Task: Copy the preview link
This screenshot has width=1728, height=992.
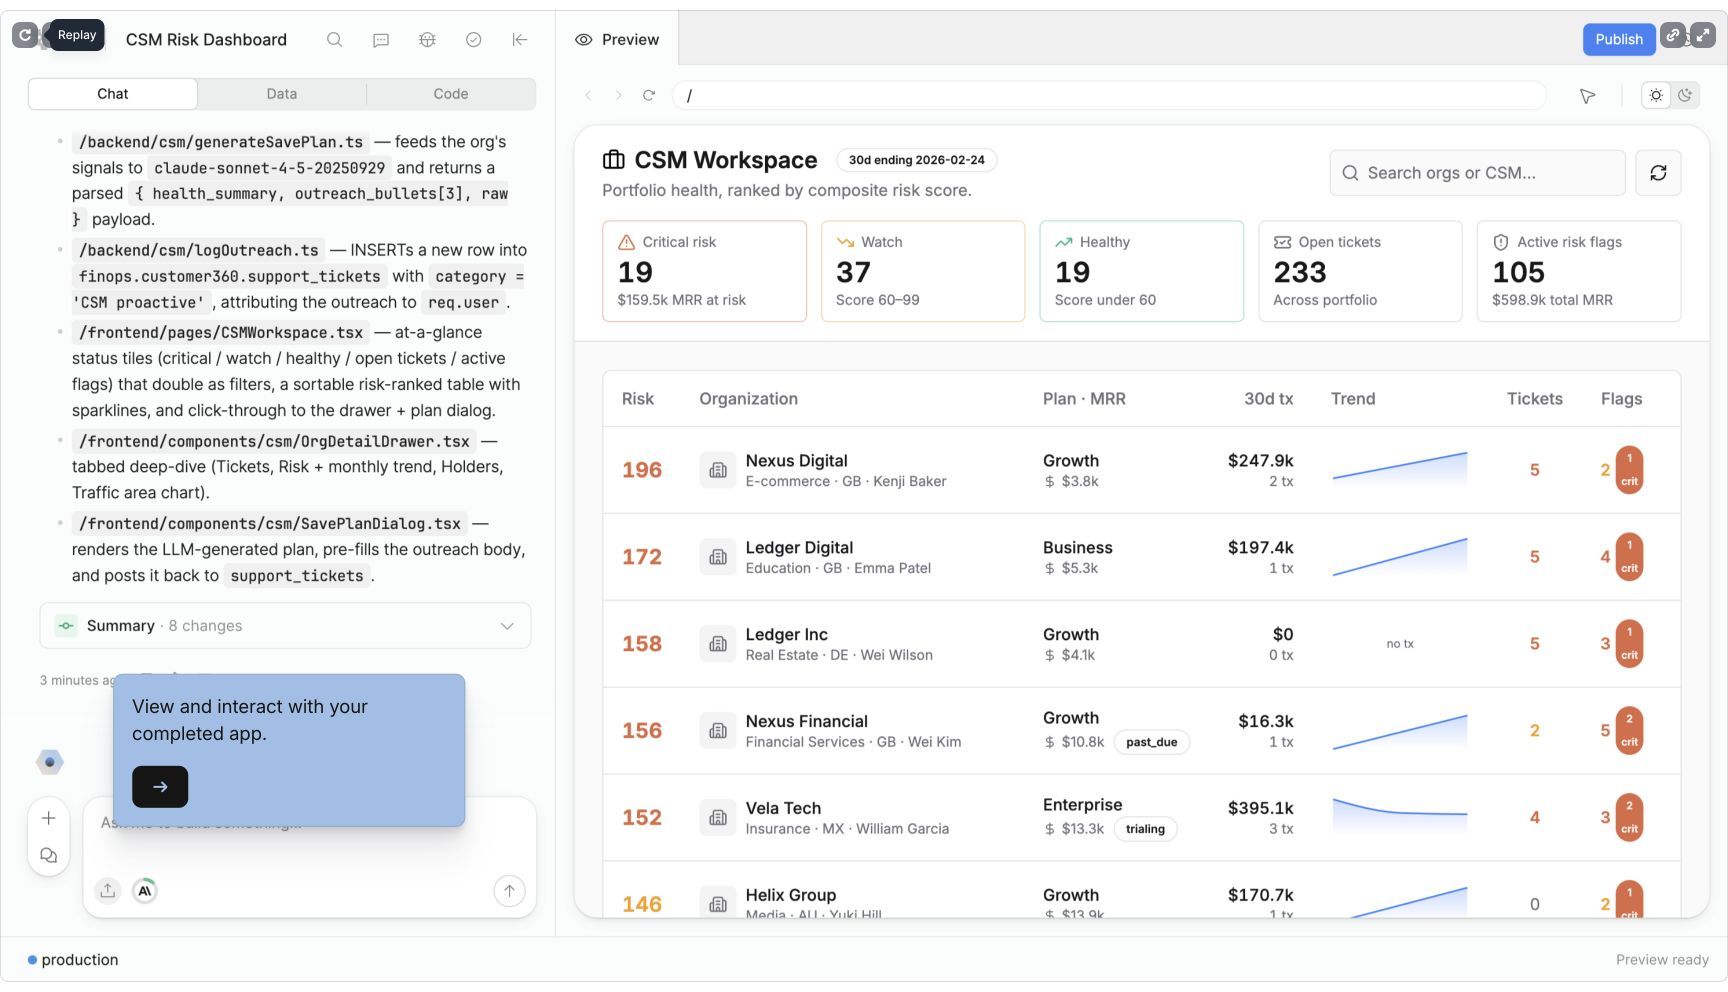Action: (x=1672, y=35)
